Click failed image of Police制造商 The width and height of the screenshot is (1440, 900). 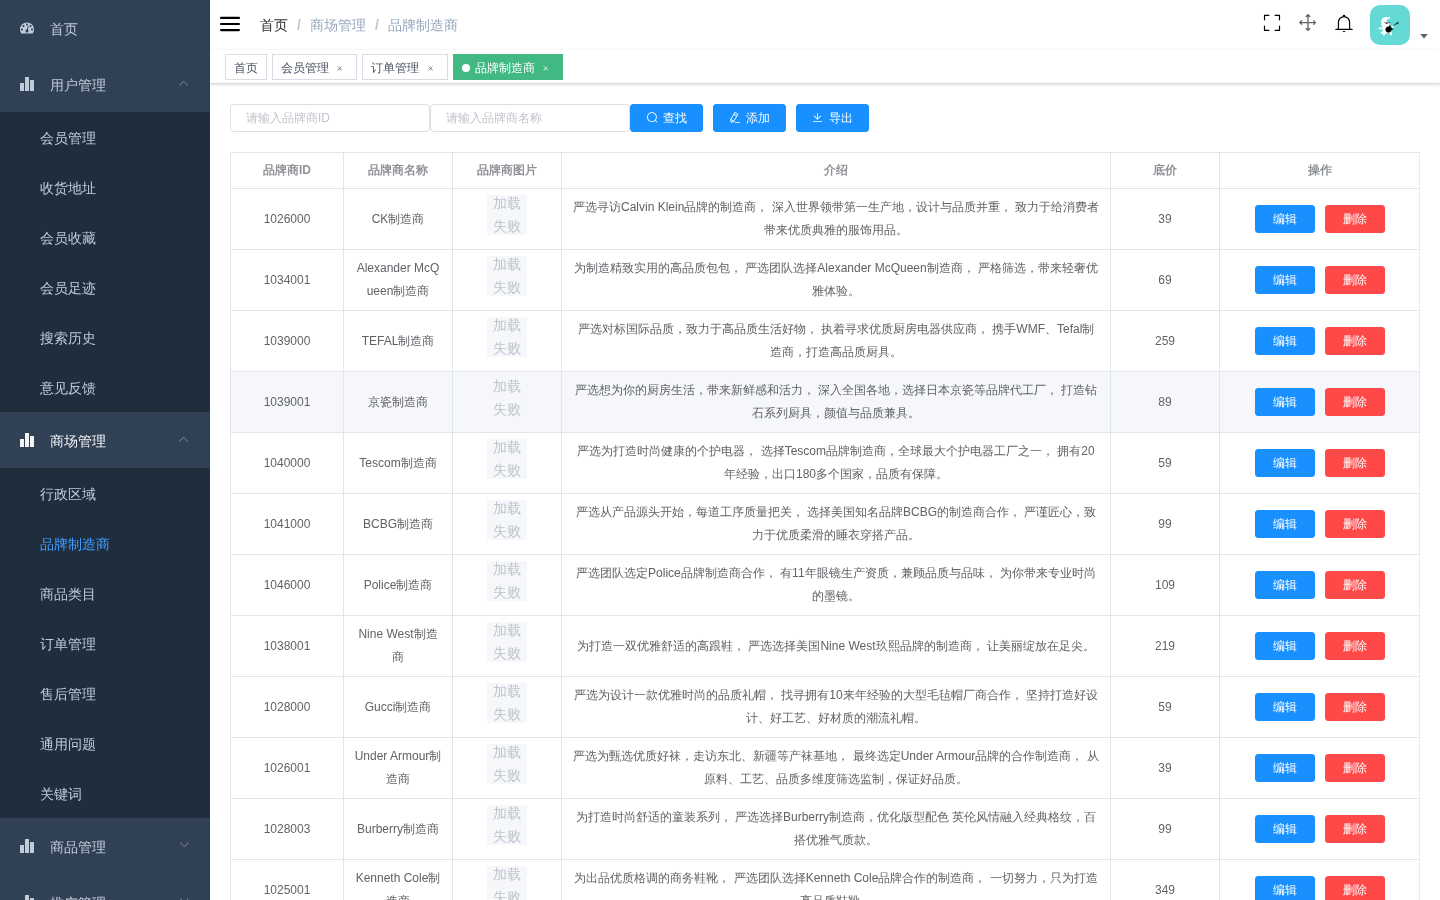[507, 581]
